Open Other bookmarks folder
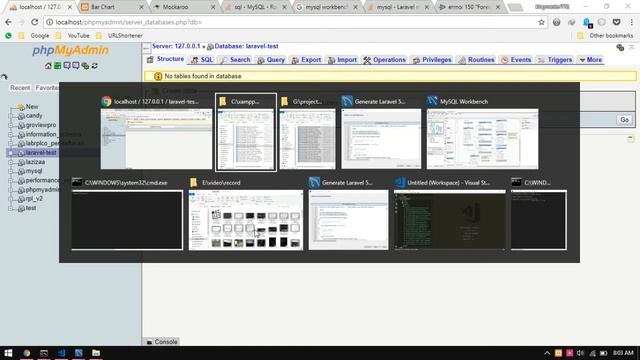Viewport: 640px width, 360px height. [606, 36]
